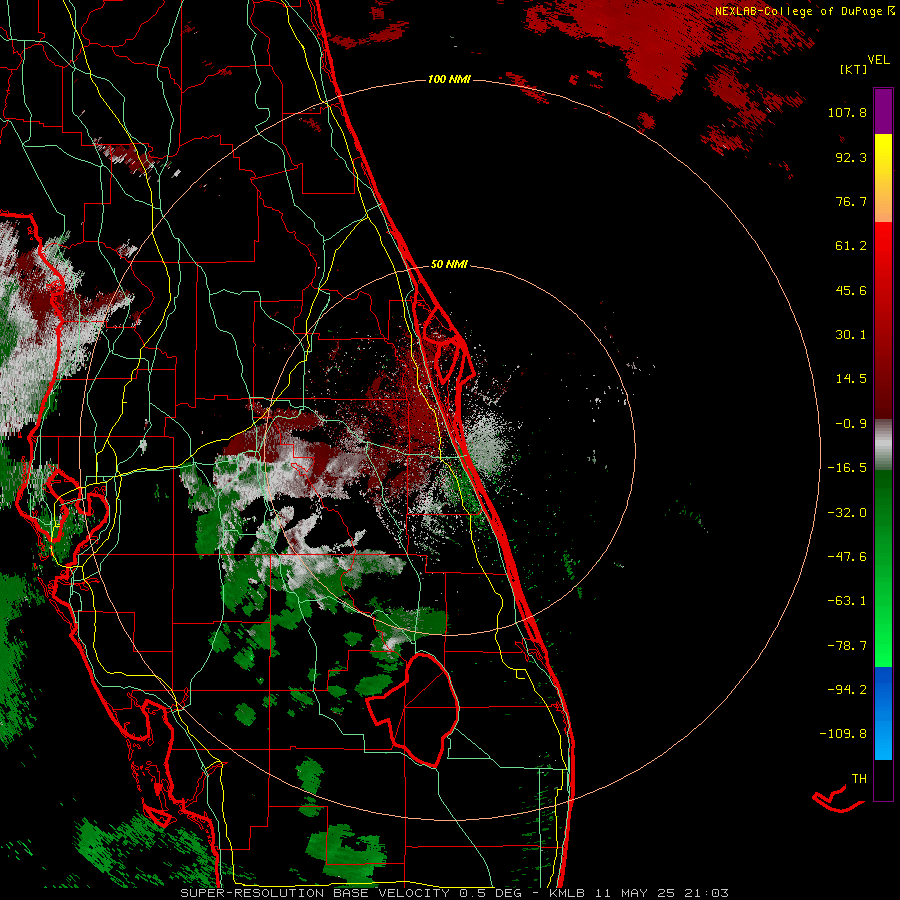Click the -32.0 legend value
Image resolution: width=900 pixels, height=900 pixels.
(847, 513)
